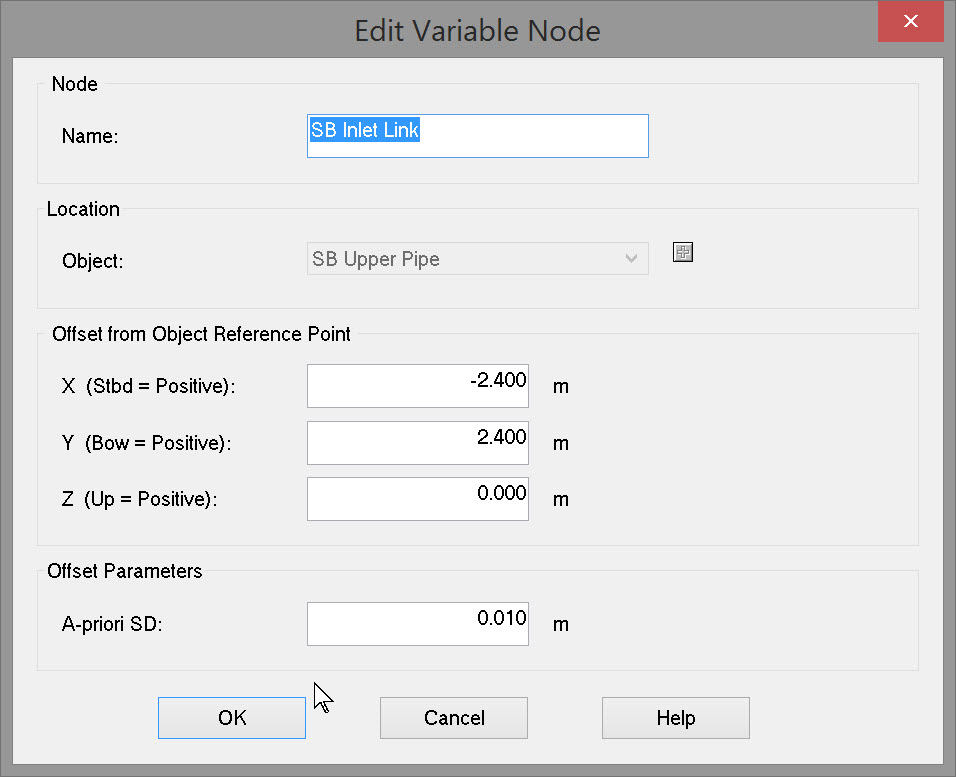Click the Name field containing SB Inlet Link
The height and width of the screenshot is (777, 956).
point(477,136)
